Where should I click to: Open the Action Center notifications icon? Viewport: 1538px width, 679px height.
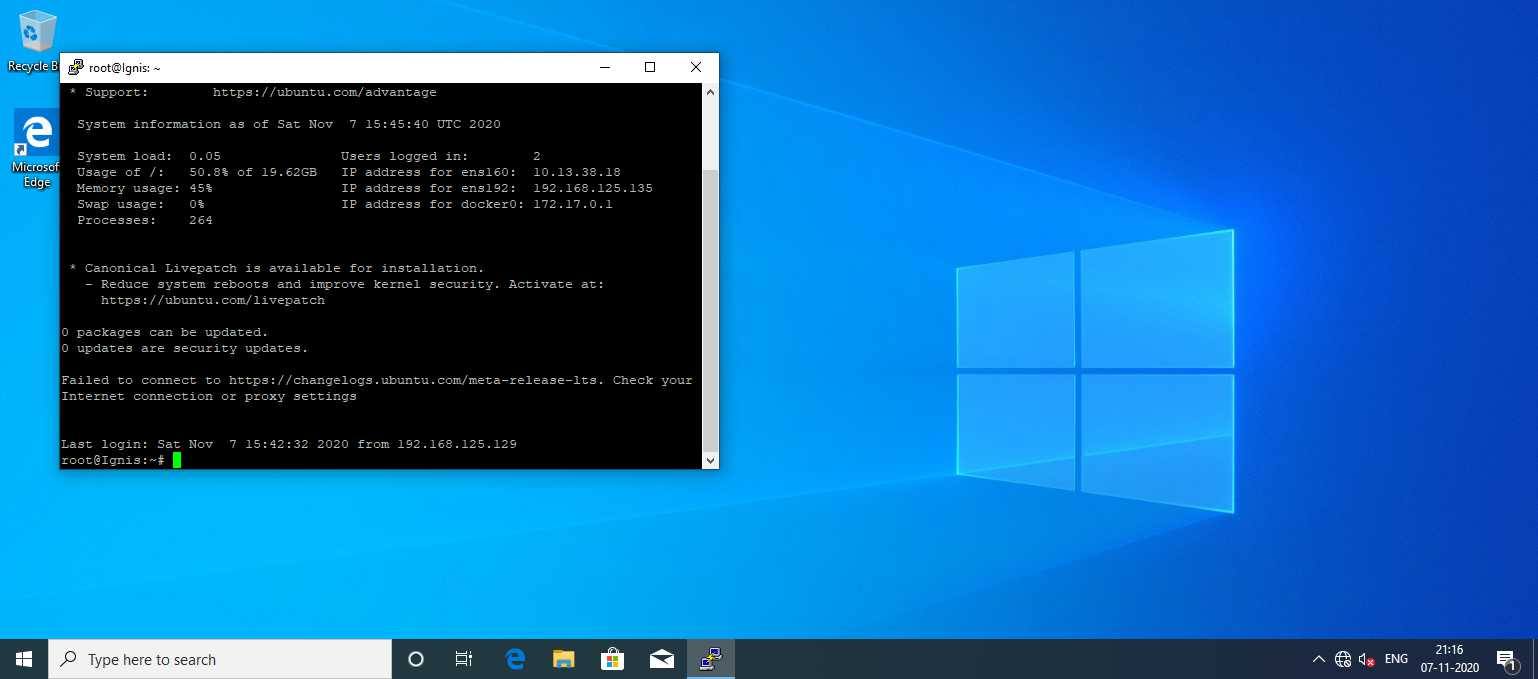1506,659
